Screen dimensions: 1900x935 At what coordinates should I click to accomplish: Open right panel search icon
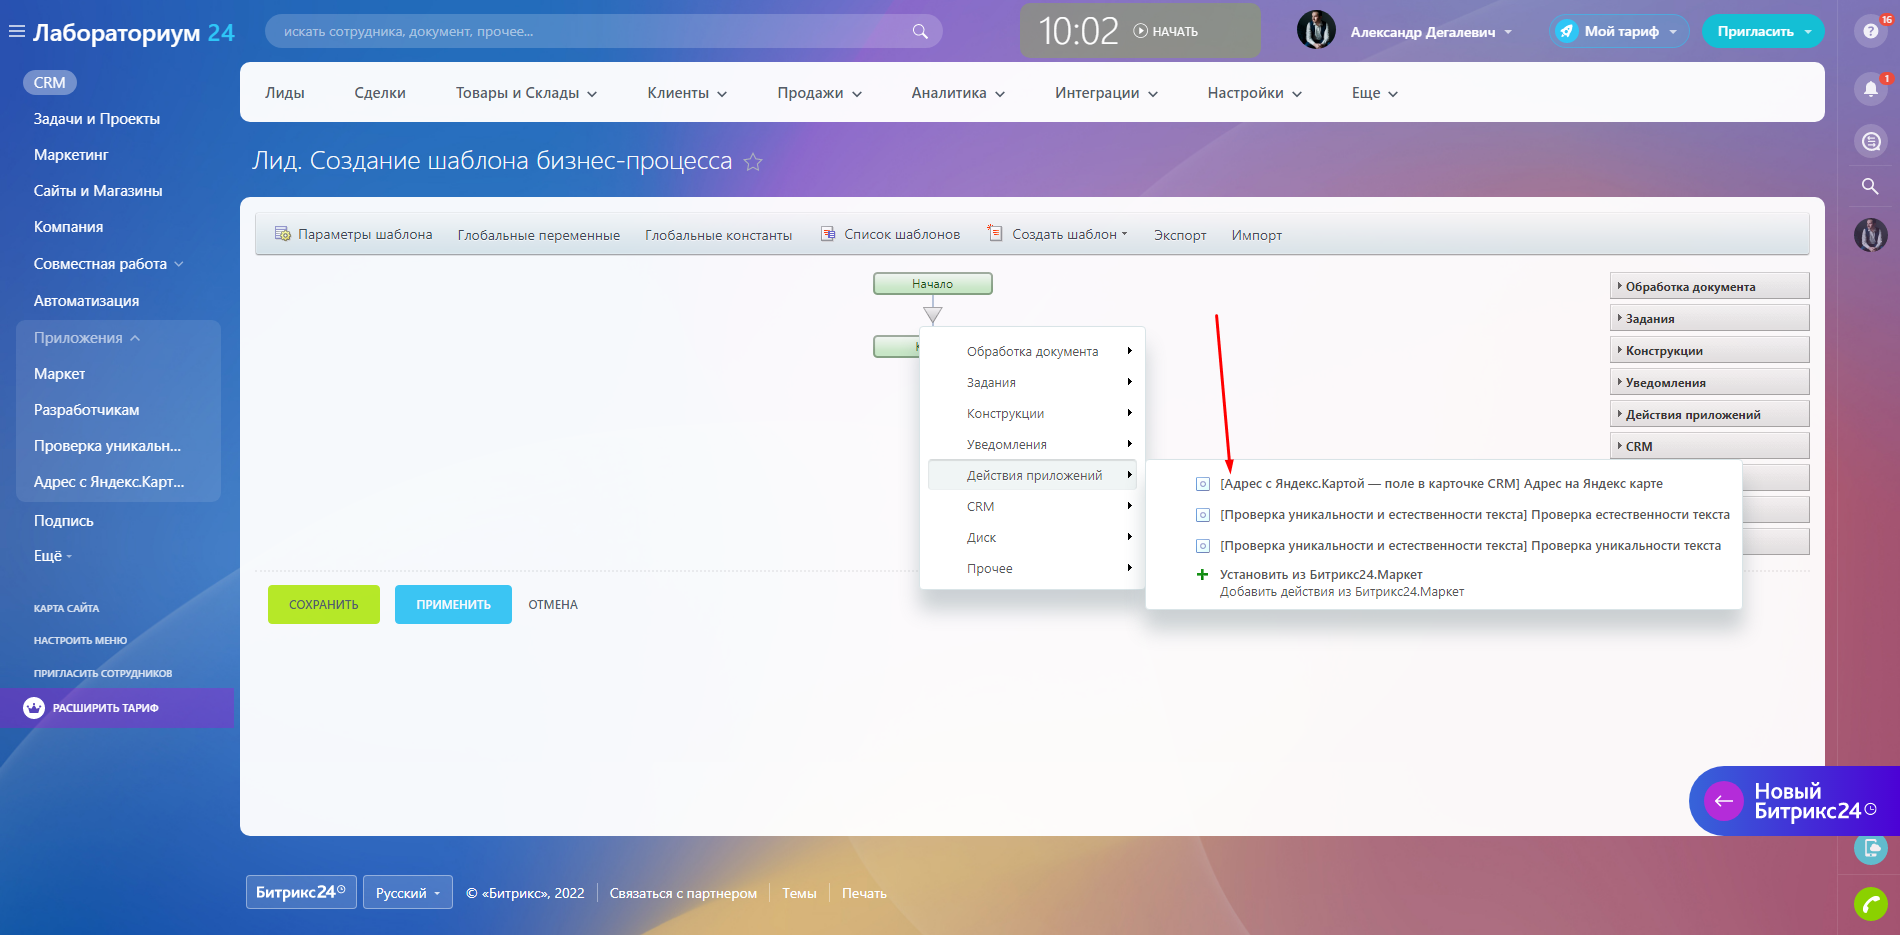tap(1870, 186)
